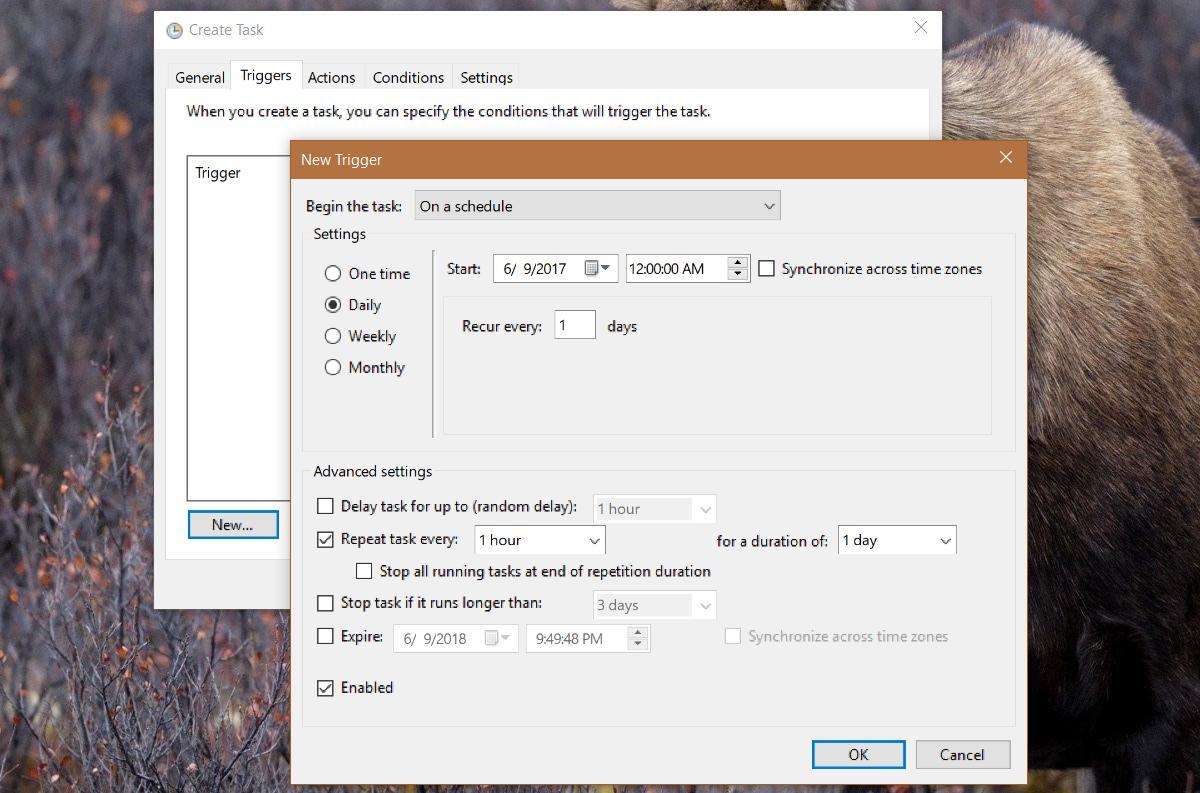This screenshot has height=793, width=1200.
Task: Disable the Enabled checkbox
Action: [x=325, y=687]
